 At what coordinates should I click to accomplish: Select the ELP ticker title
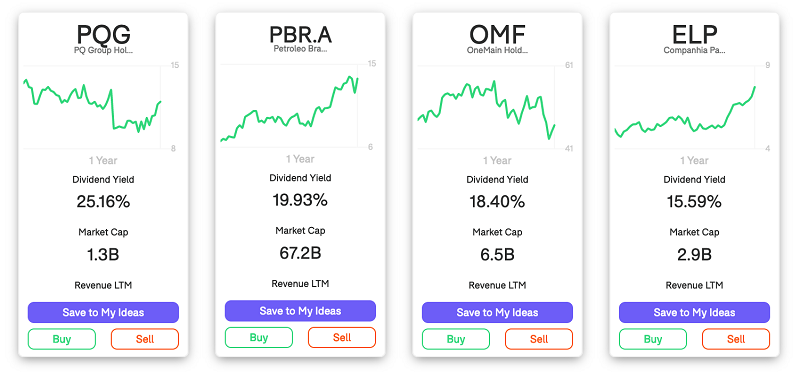[694, 34]
